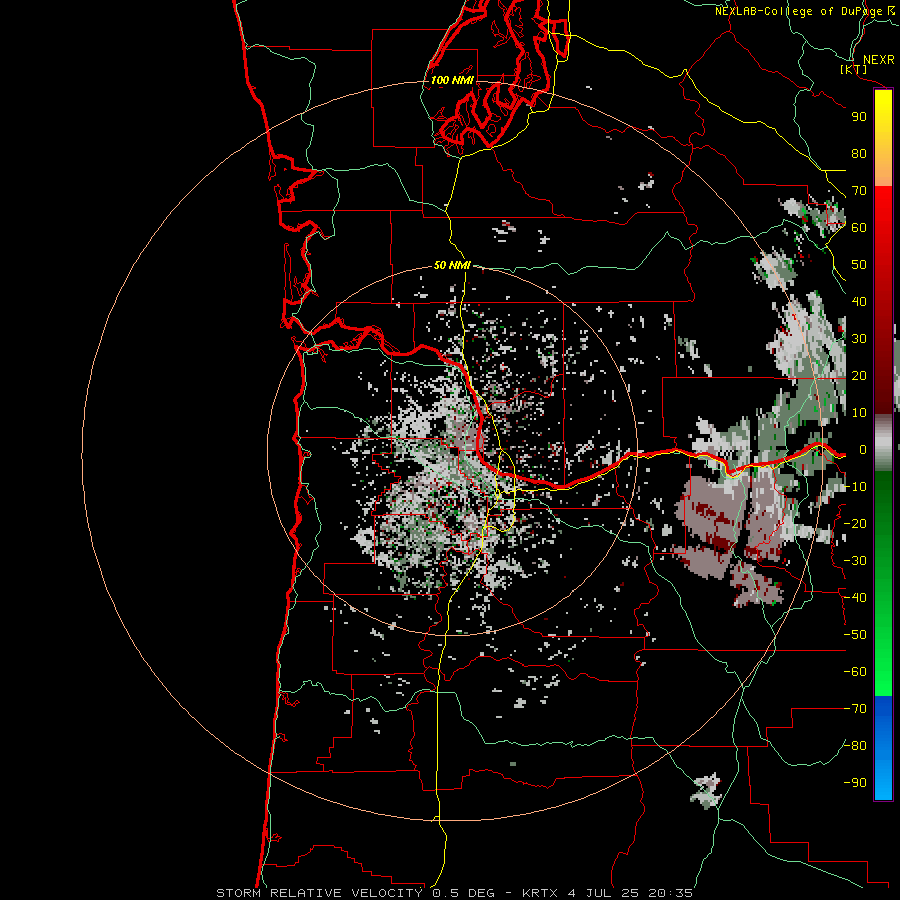Select the 90 value on velocity scale
Viewport: 900px width, 900px height.
coord(859,117)
